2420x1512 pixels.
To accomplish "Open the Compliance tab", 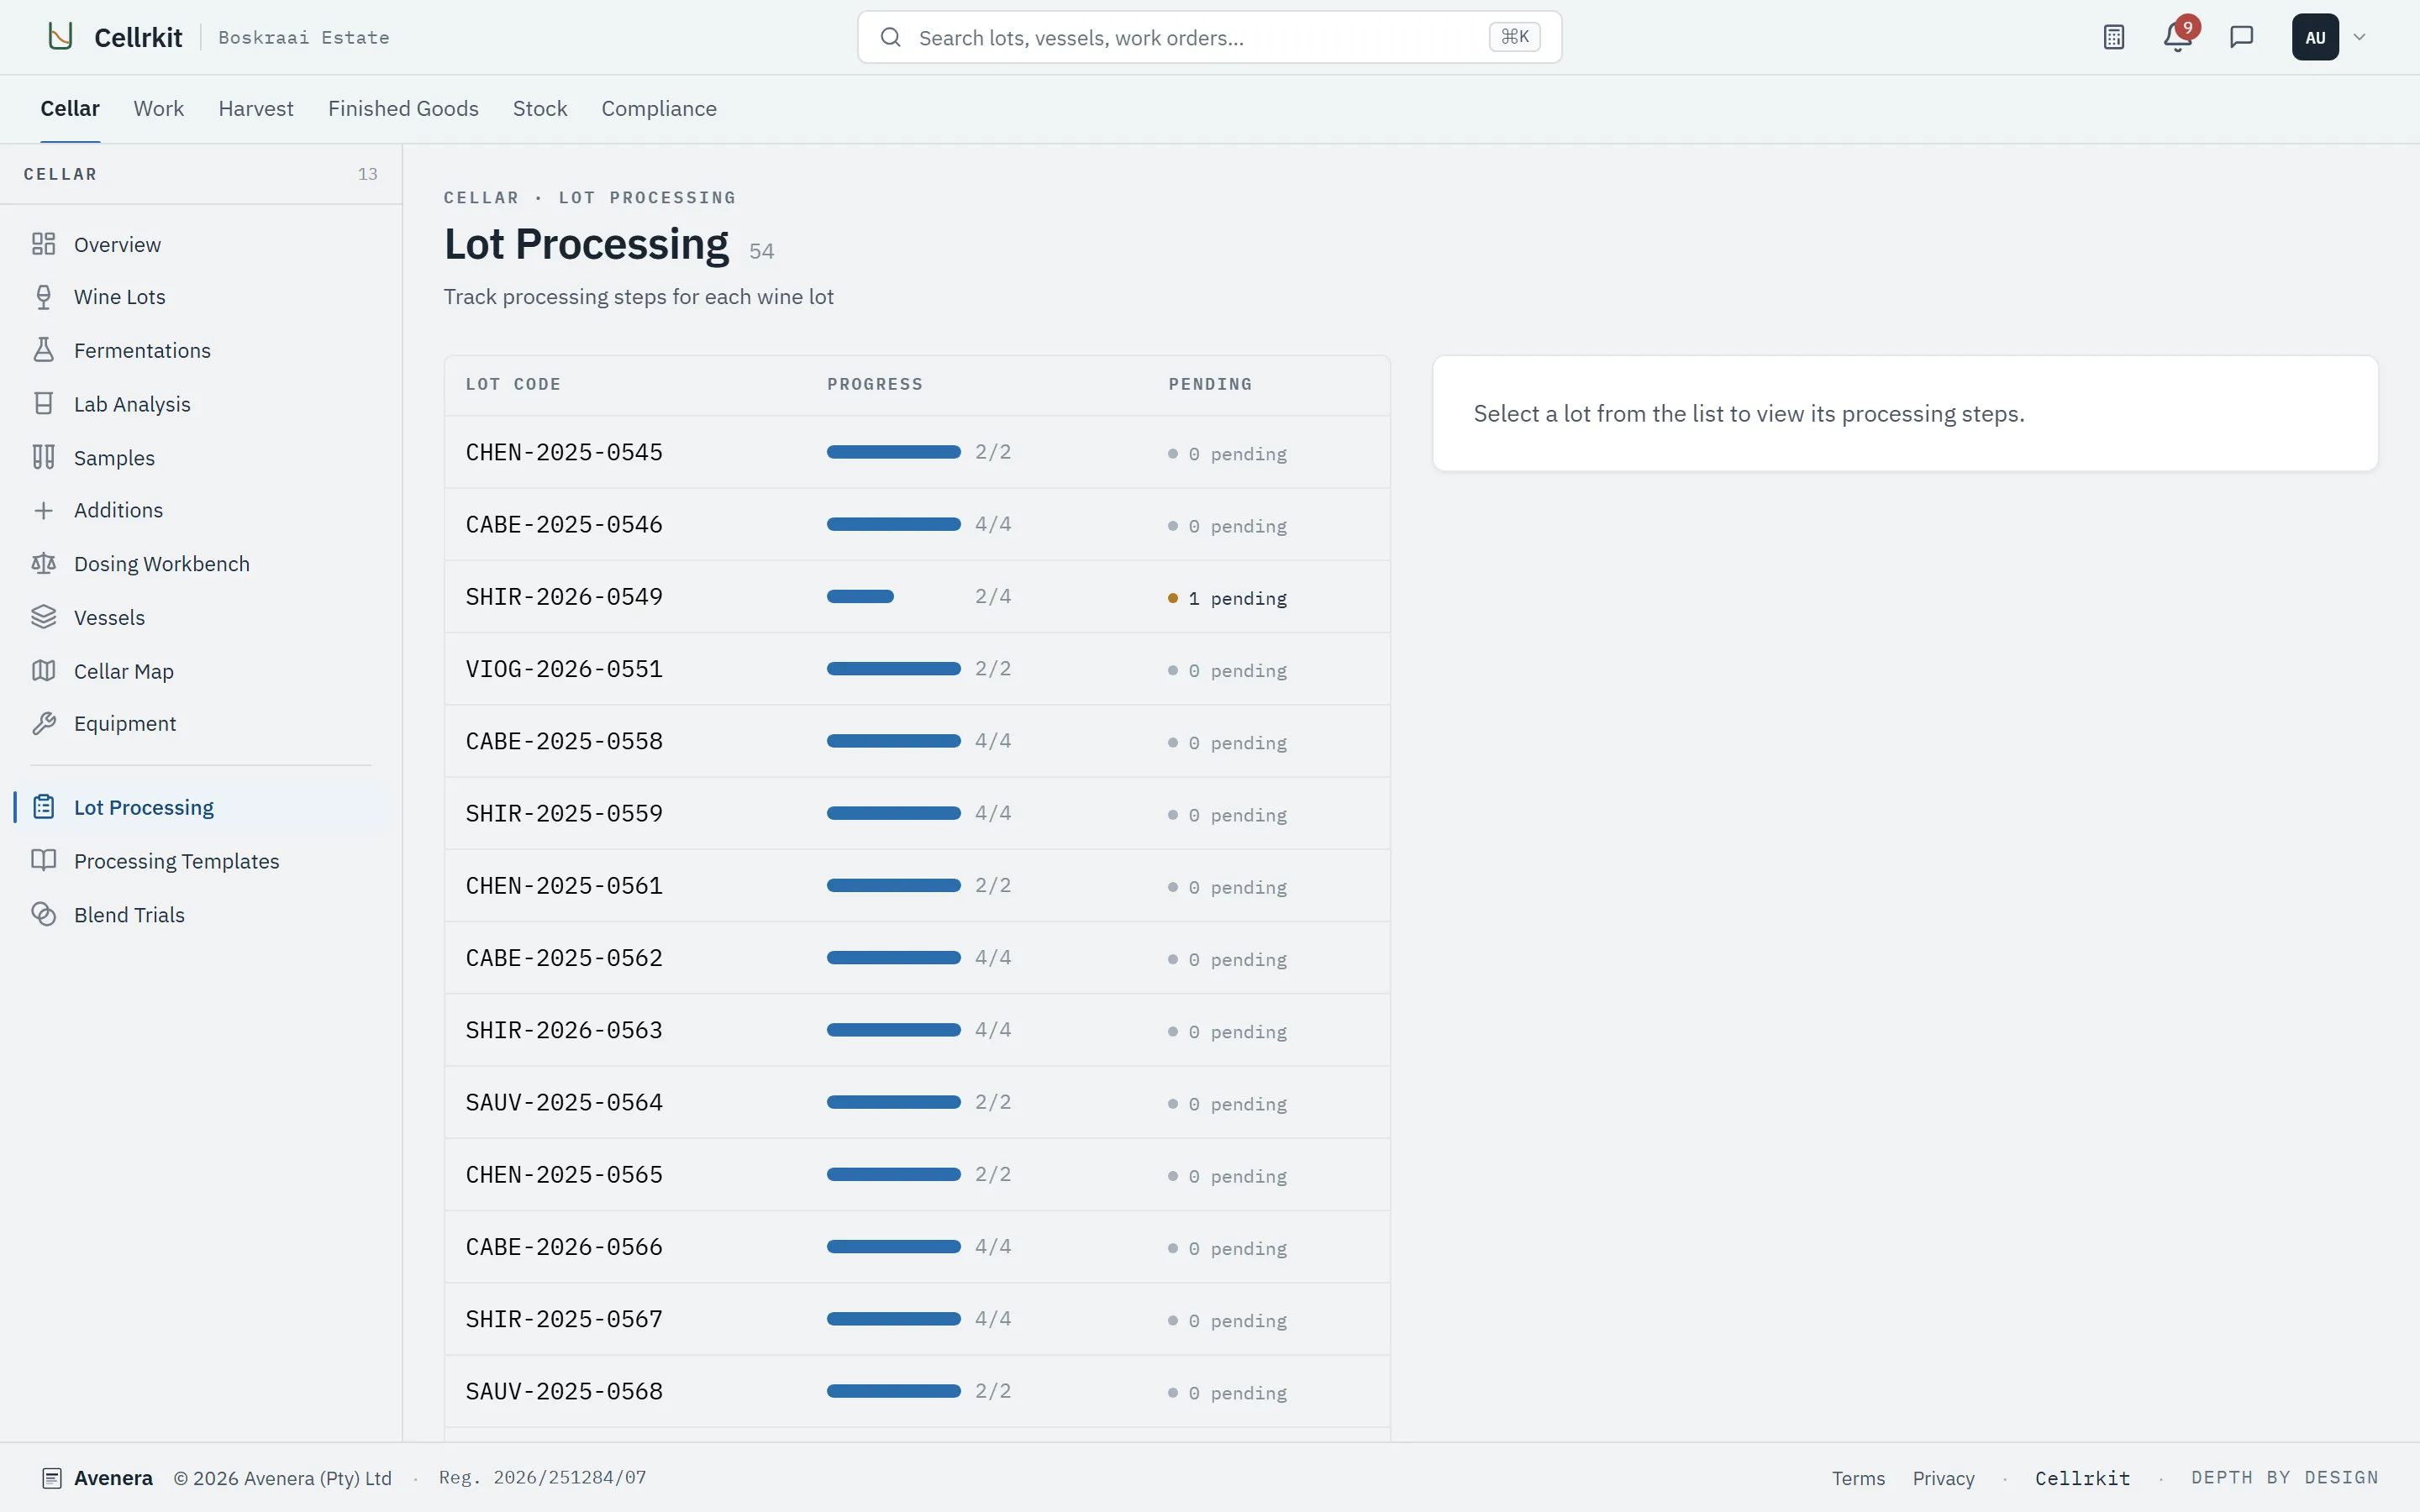I will tap(659, 108).
